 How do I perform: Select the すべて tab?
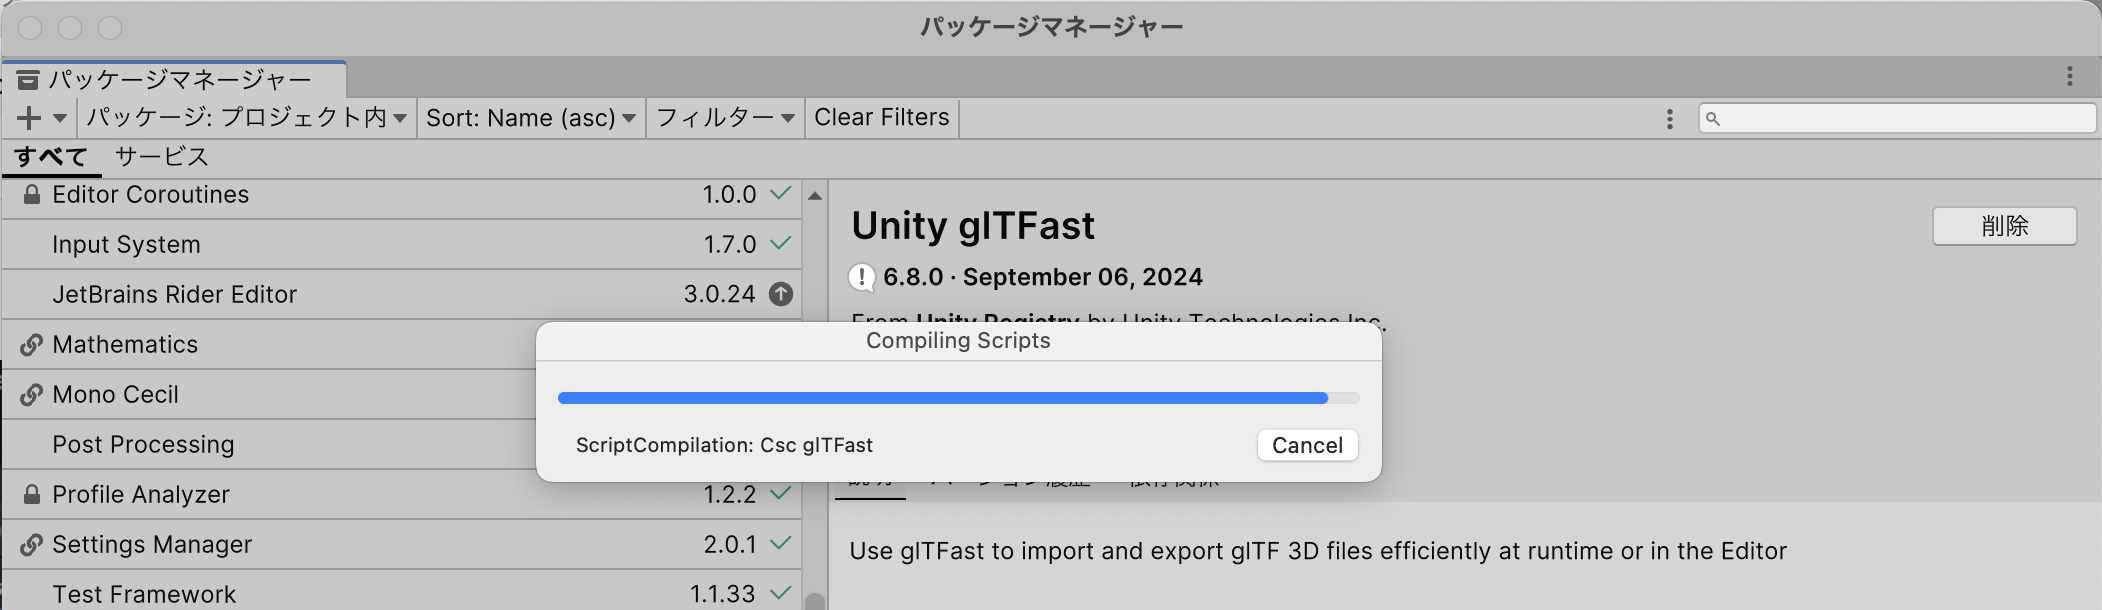(x=51, y=157)
